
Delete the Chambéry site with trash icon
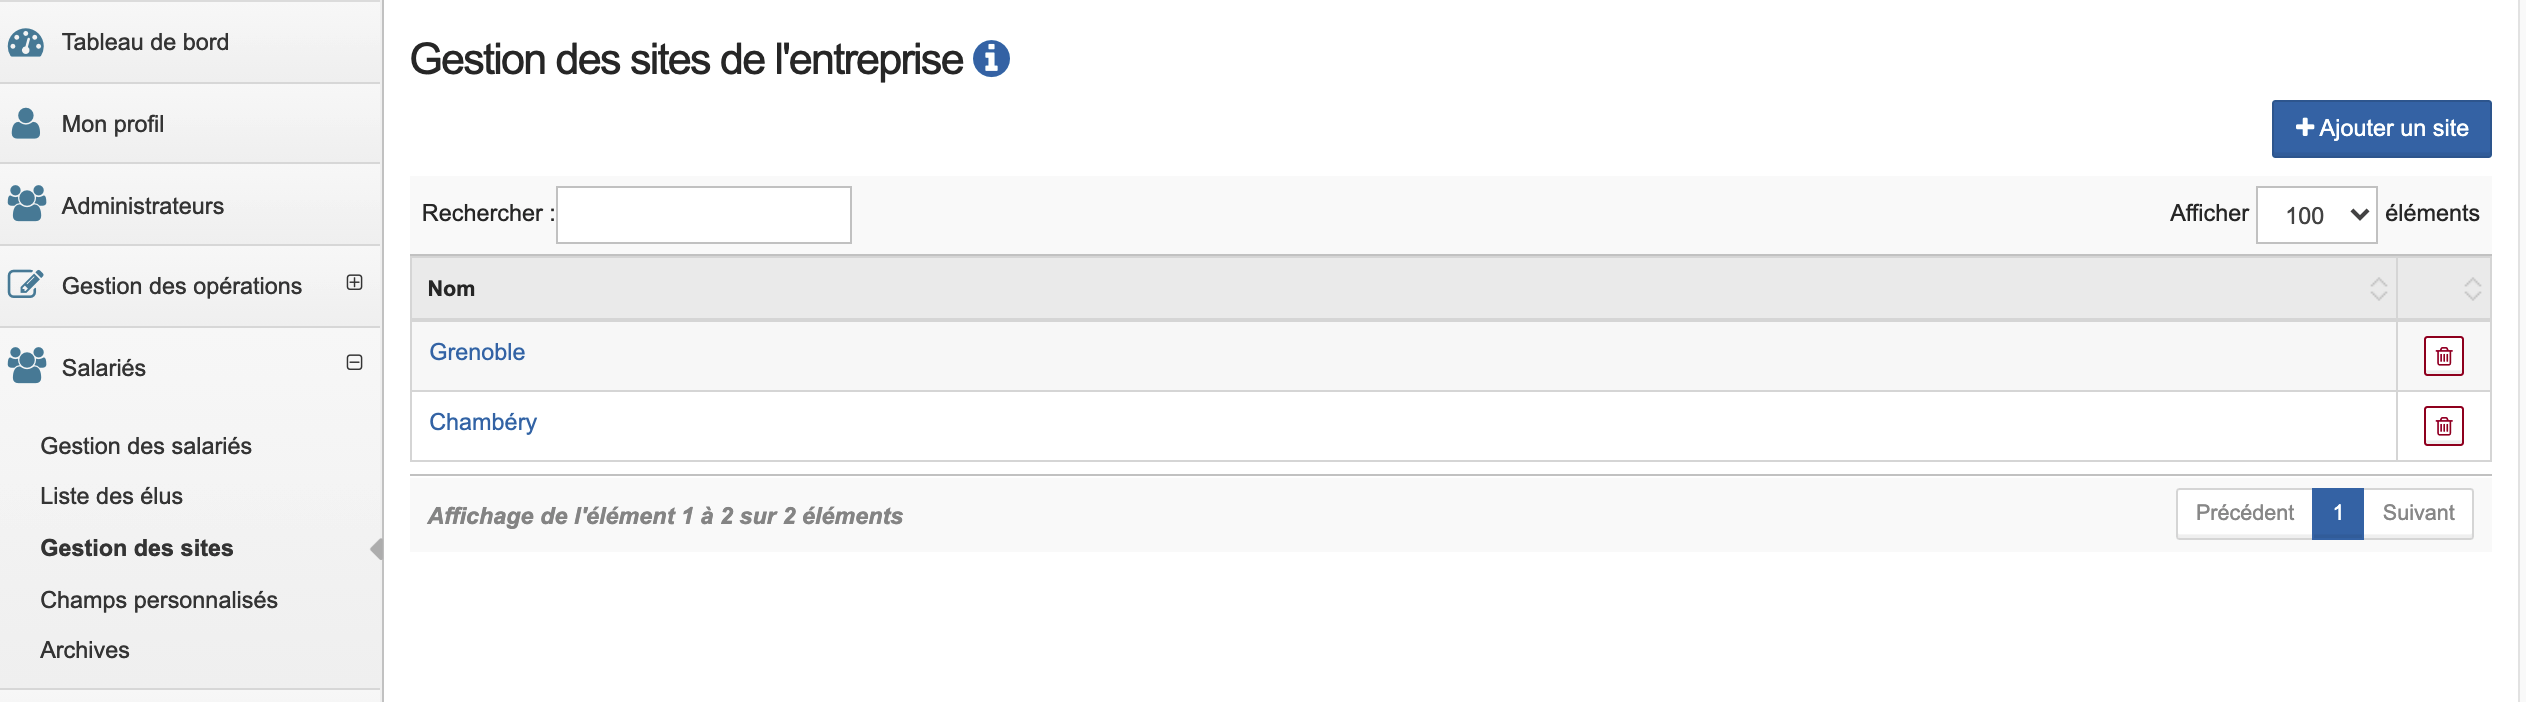pos(2443,426)
